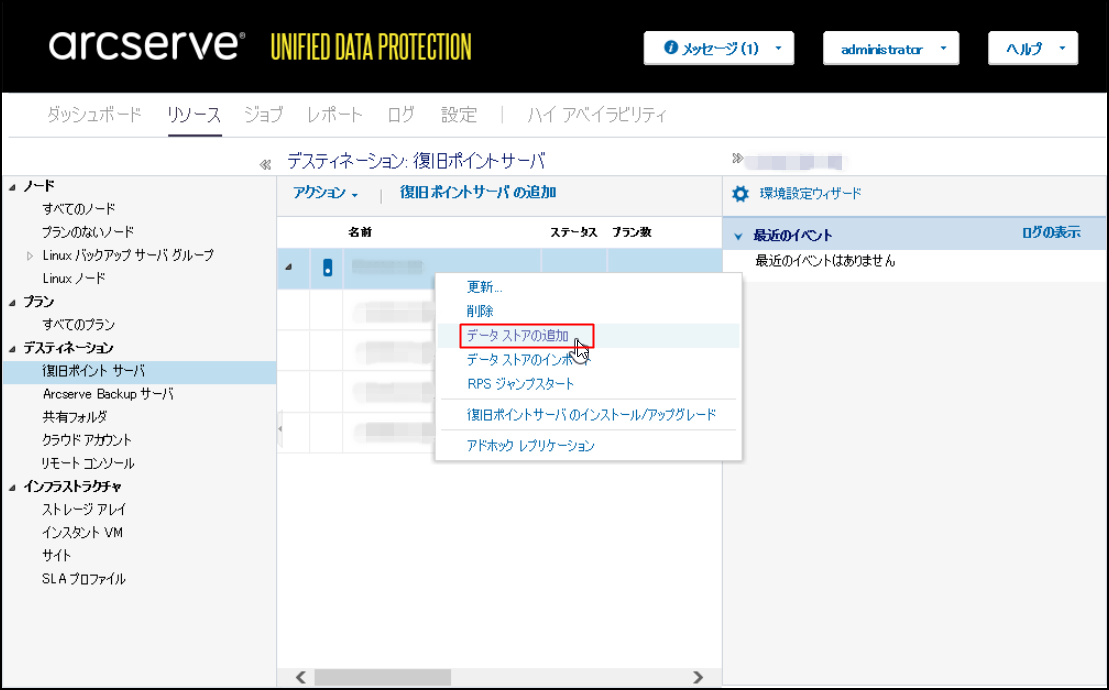Open the administrator dropdown
The width and height of the screenshot is (1109, 690).
point(890,49)
